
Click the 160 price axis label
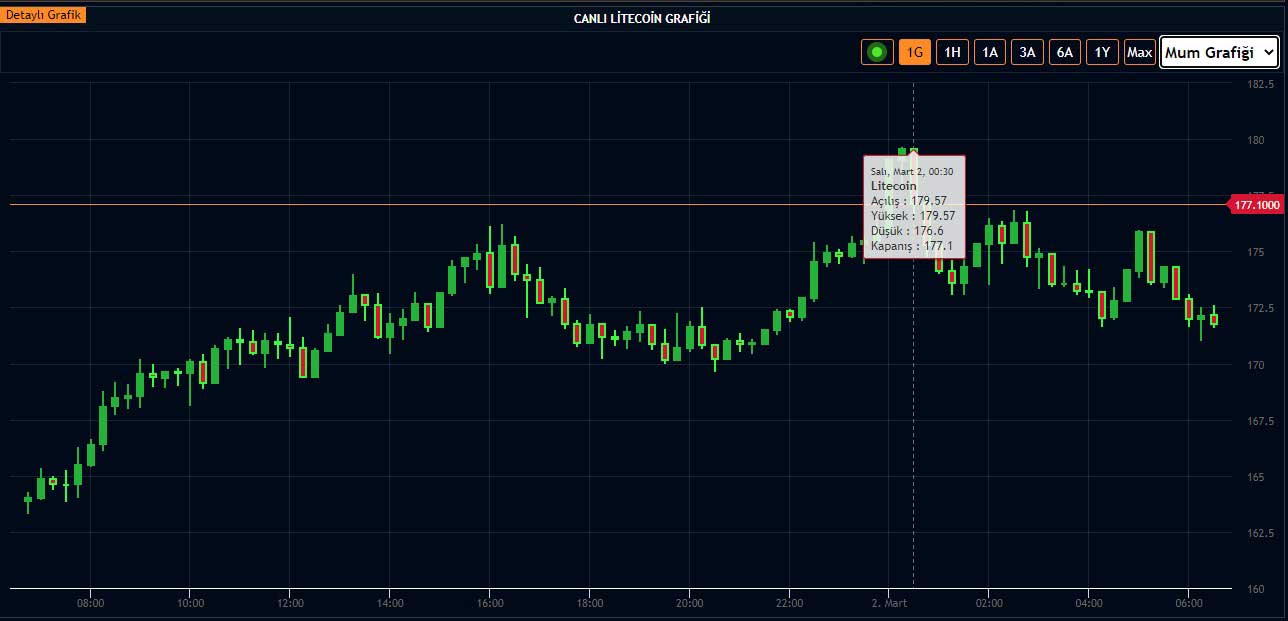click(1255, 589)
